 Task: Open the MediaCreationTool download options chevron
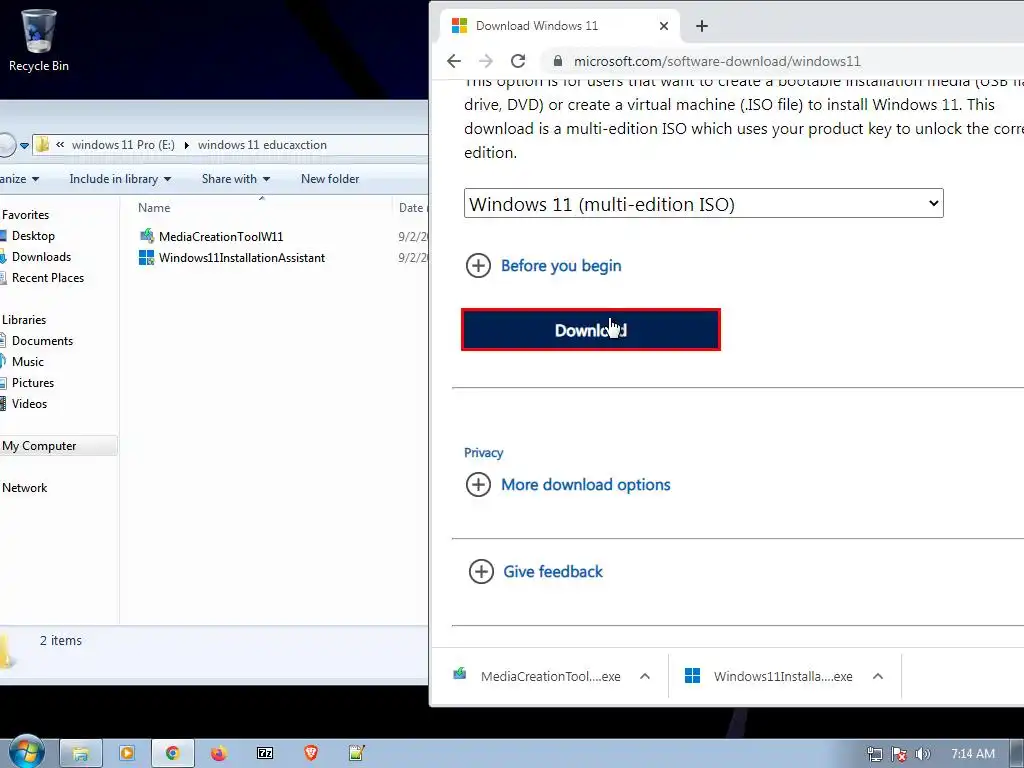(645, 676)
